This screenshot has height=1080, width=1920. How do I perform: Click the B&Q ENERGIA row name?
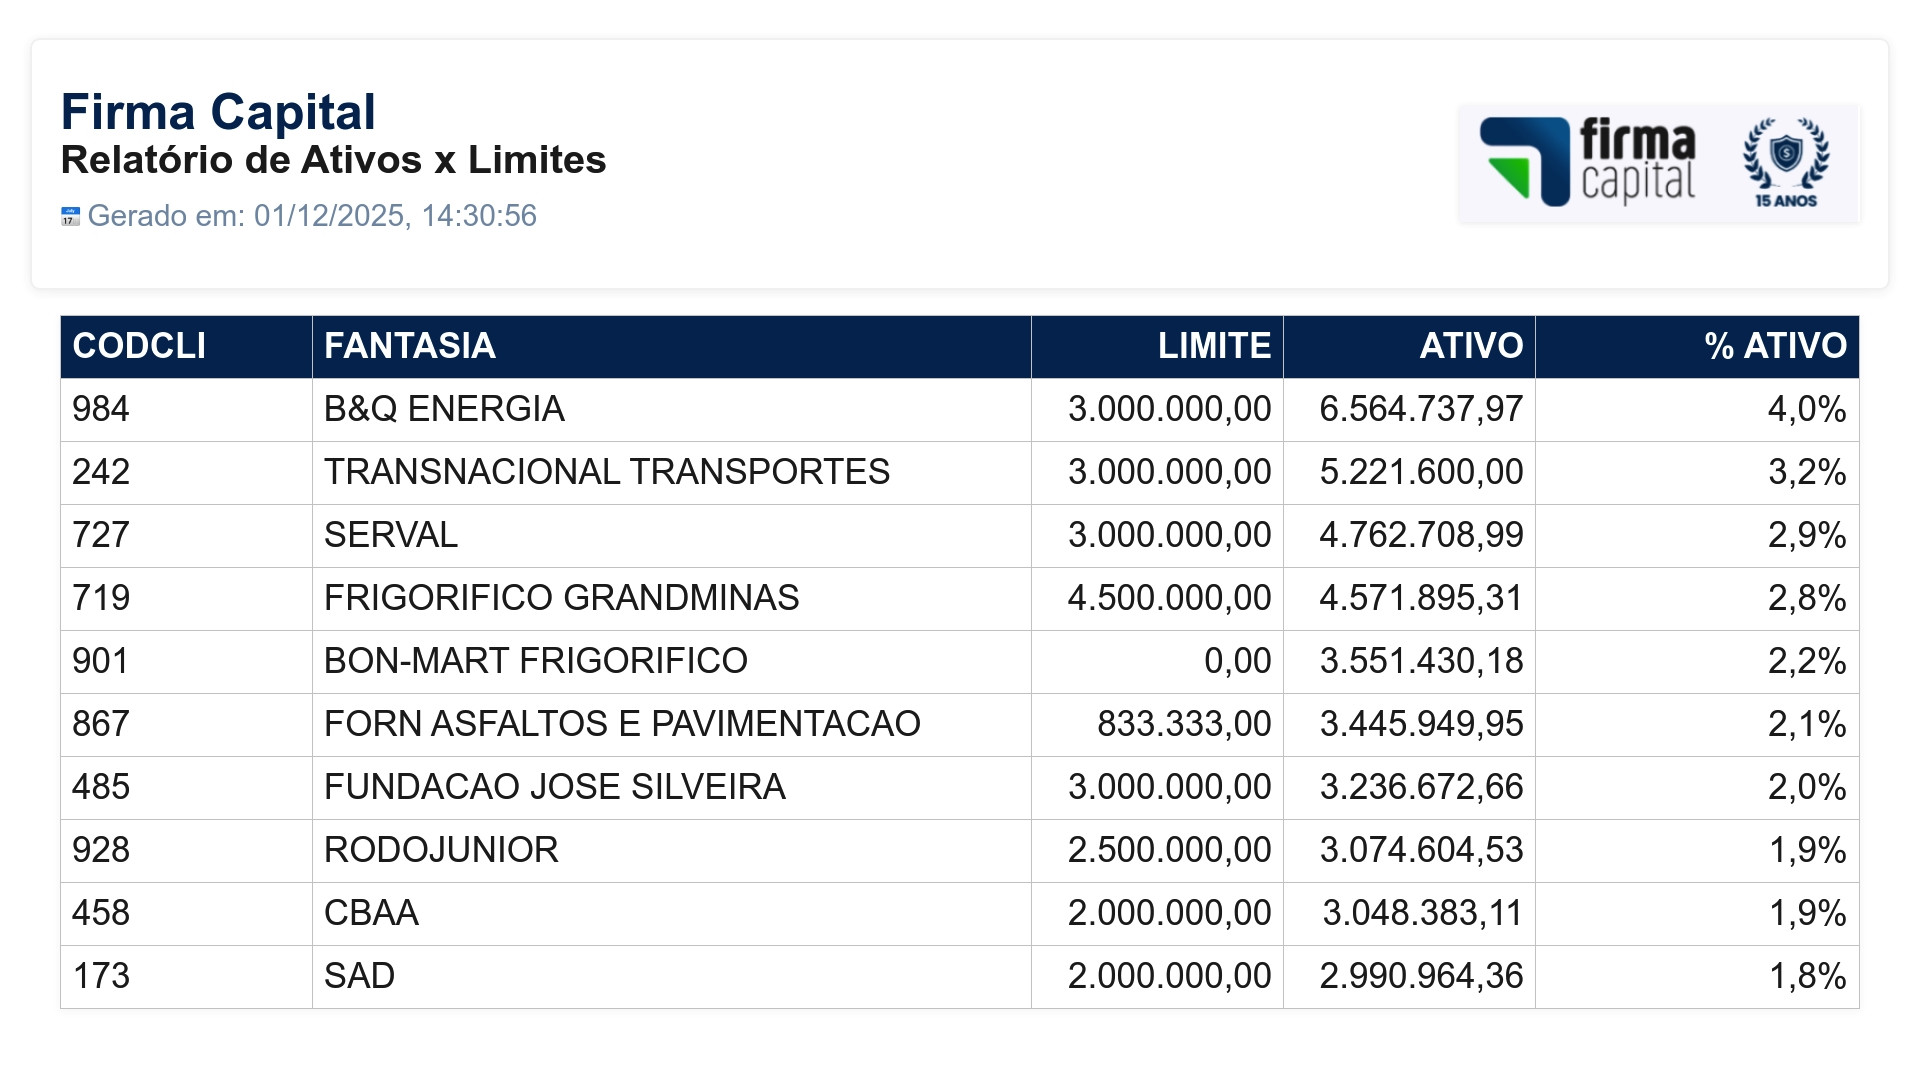point(444,410)
